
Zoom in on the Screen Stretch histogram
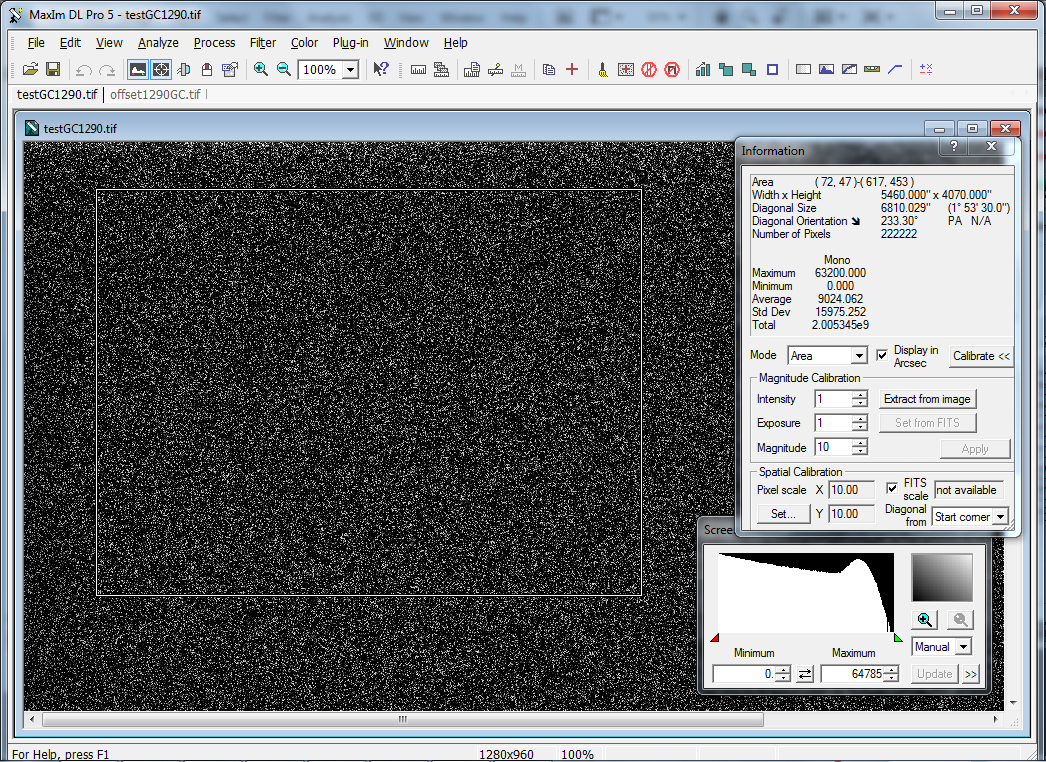[925, 619]
